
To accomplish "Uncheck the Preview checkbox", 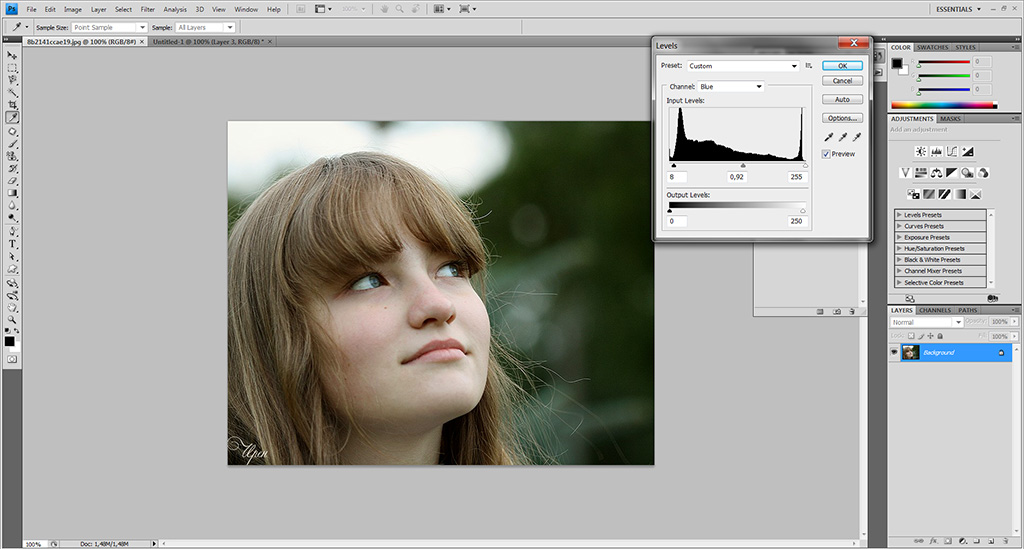I will [x=826, y=154].
